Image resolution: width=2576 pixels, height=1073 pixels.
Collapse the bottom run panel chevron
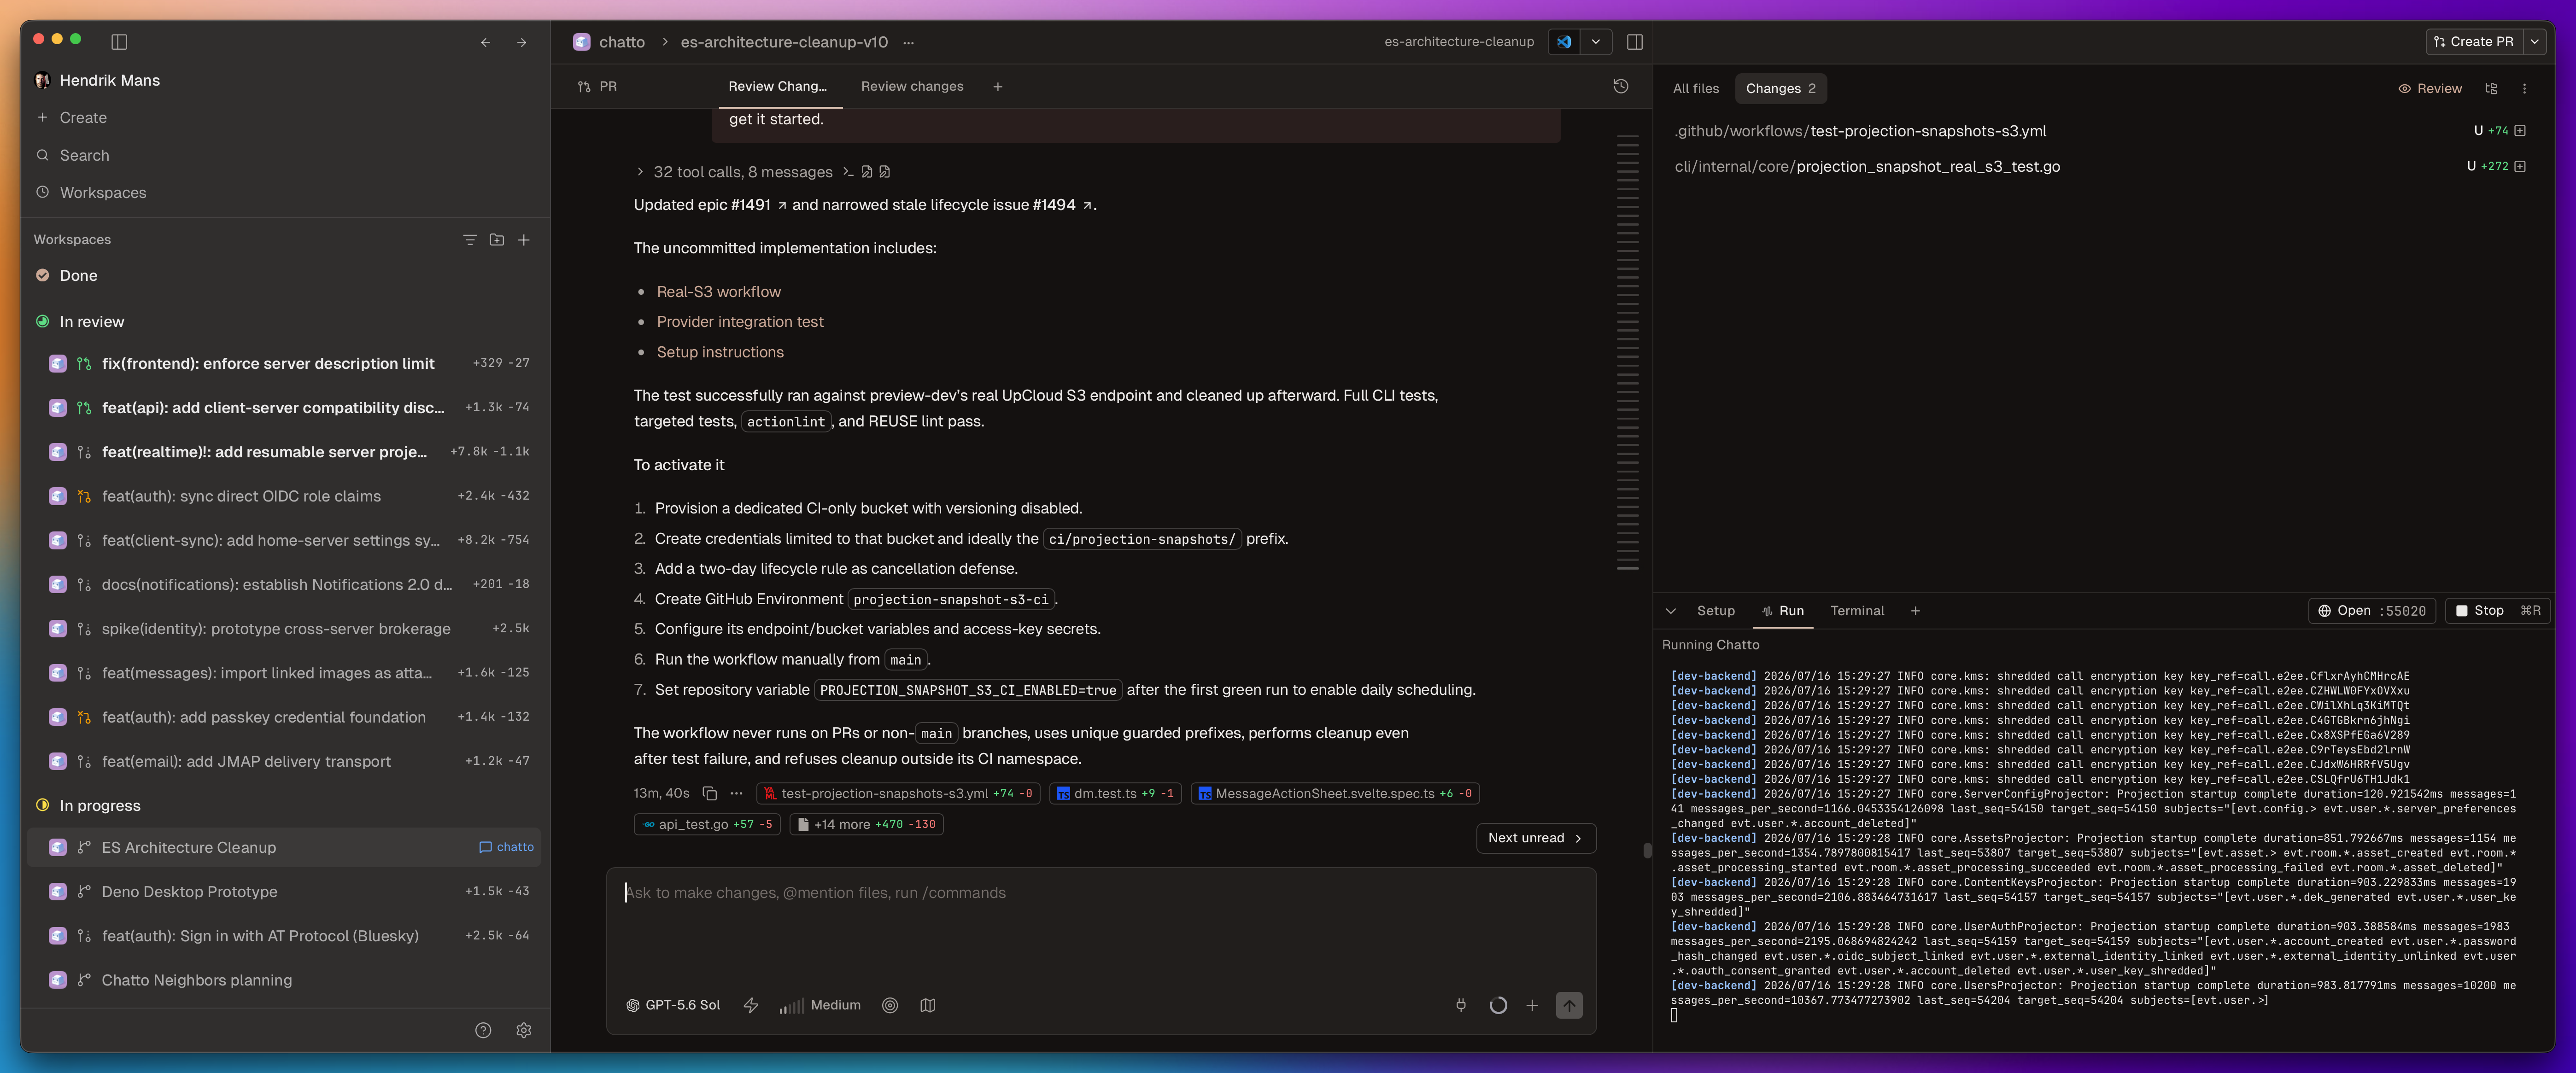pyautogui.click(x=1671, y=611)
